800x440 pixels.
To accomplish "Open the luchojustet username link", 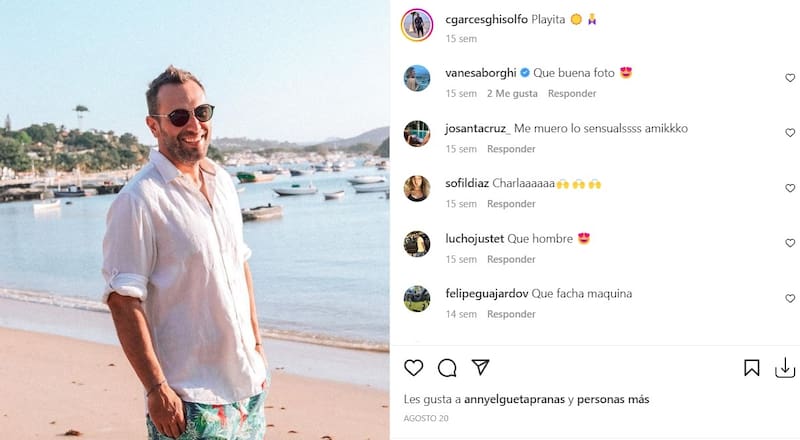I will click(474, 239).
